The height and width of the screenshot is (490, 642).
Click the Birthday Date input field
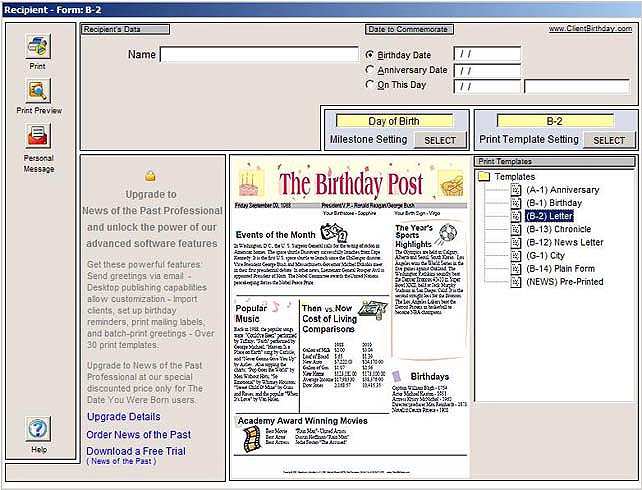(x=487, y=54)
